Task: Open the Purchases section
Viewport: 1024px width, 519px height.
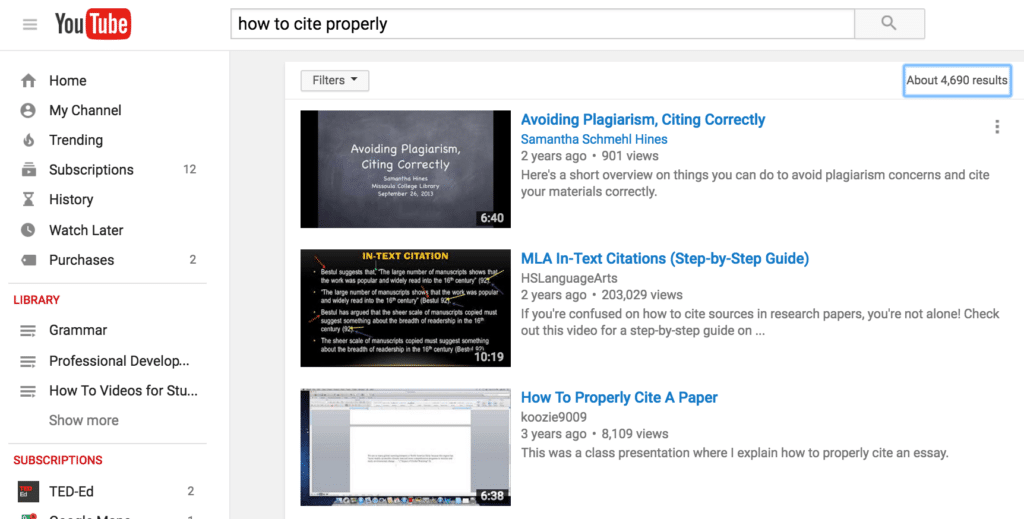Action: coord(81,260)
